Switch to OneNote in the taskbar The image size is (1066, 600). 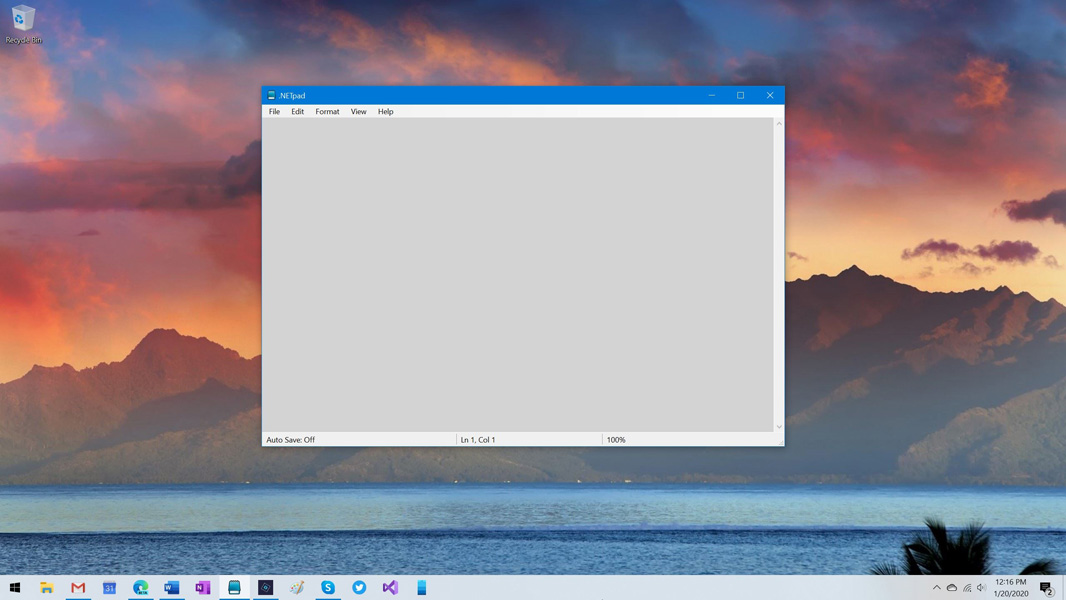[x=203, y=588]
